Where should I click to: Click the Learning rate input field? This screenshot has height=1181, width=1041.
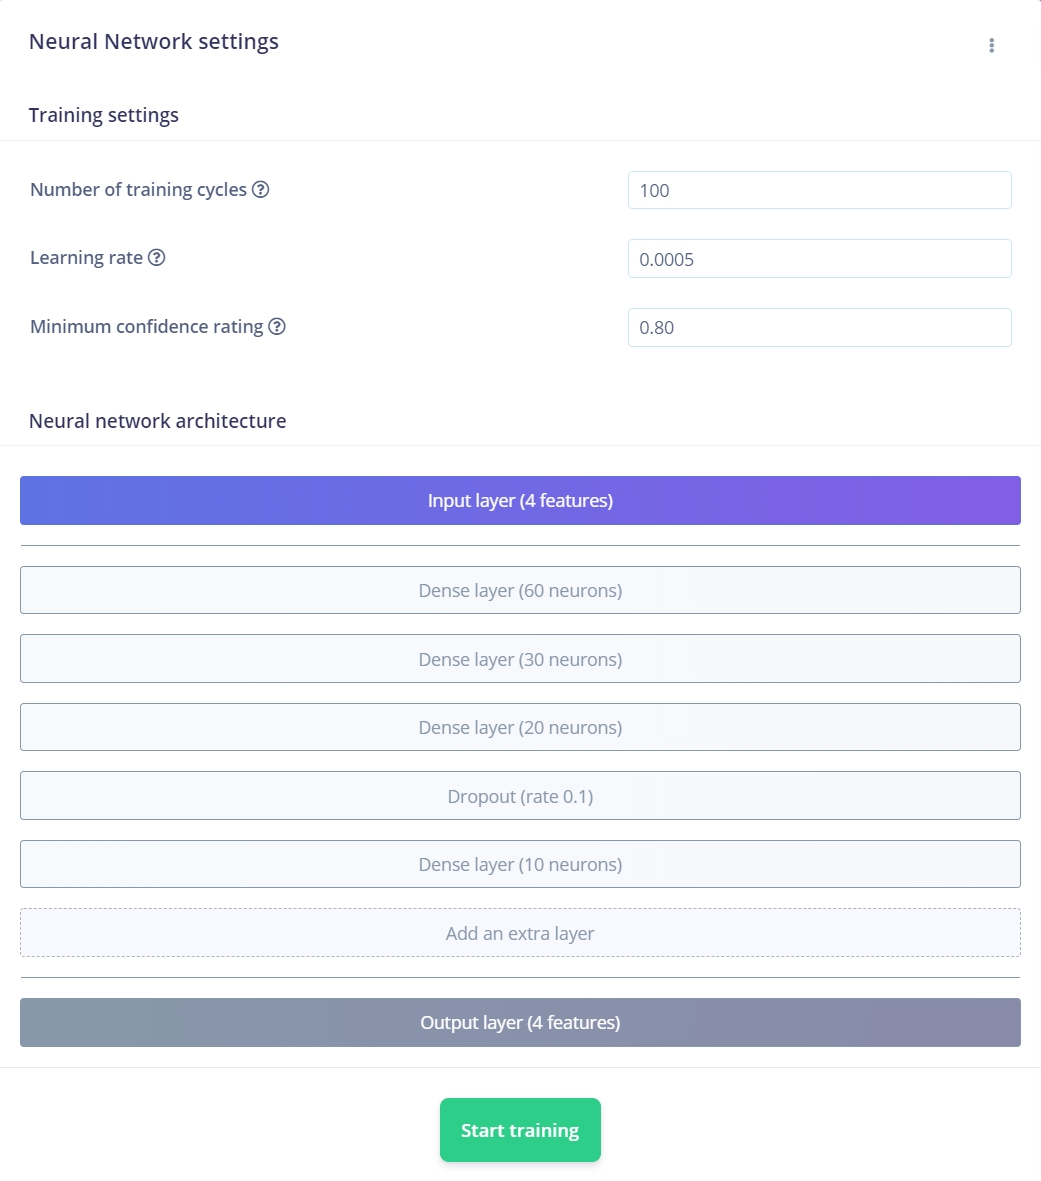tap(820, 258)
